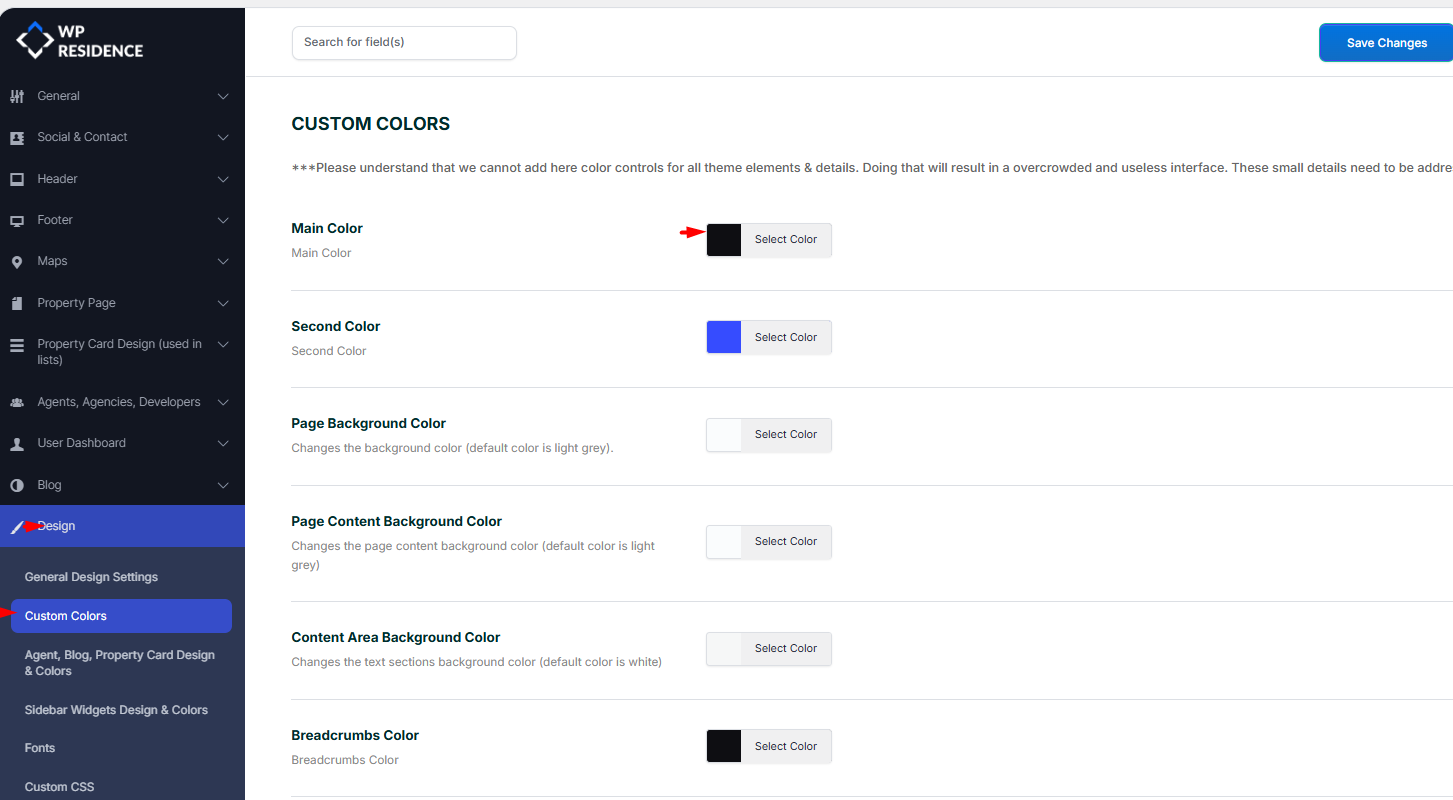Click the Header monitor icon
The height and width of the screenshot is (800, 1453).
[17, 179]
